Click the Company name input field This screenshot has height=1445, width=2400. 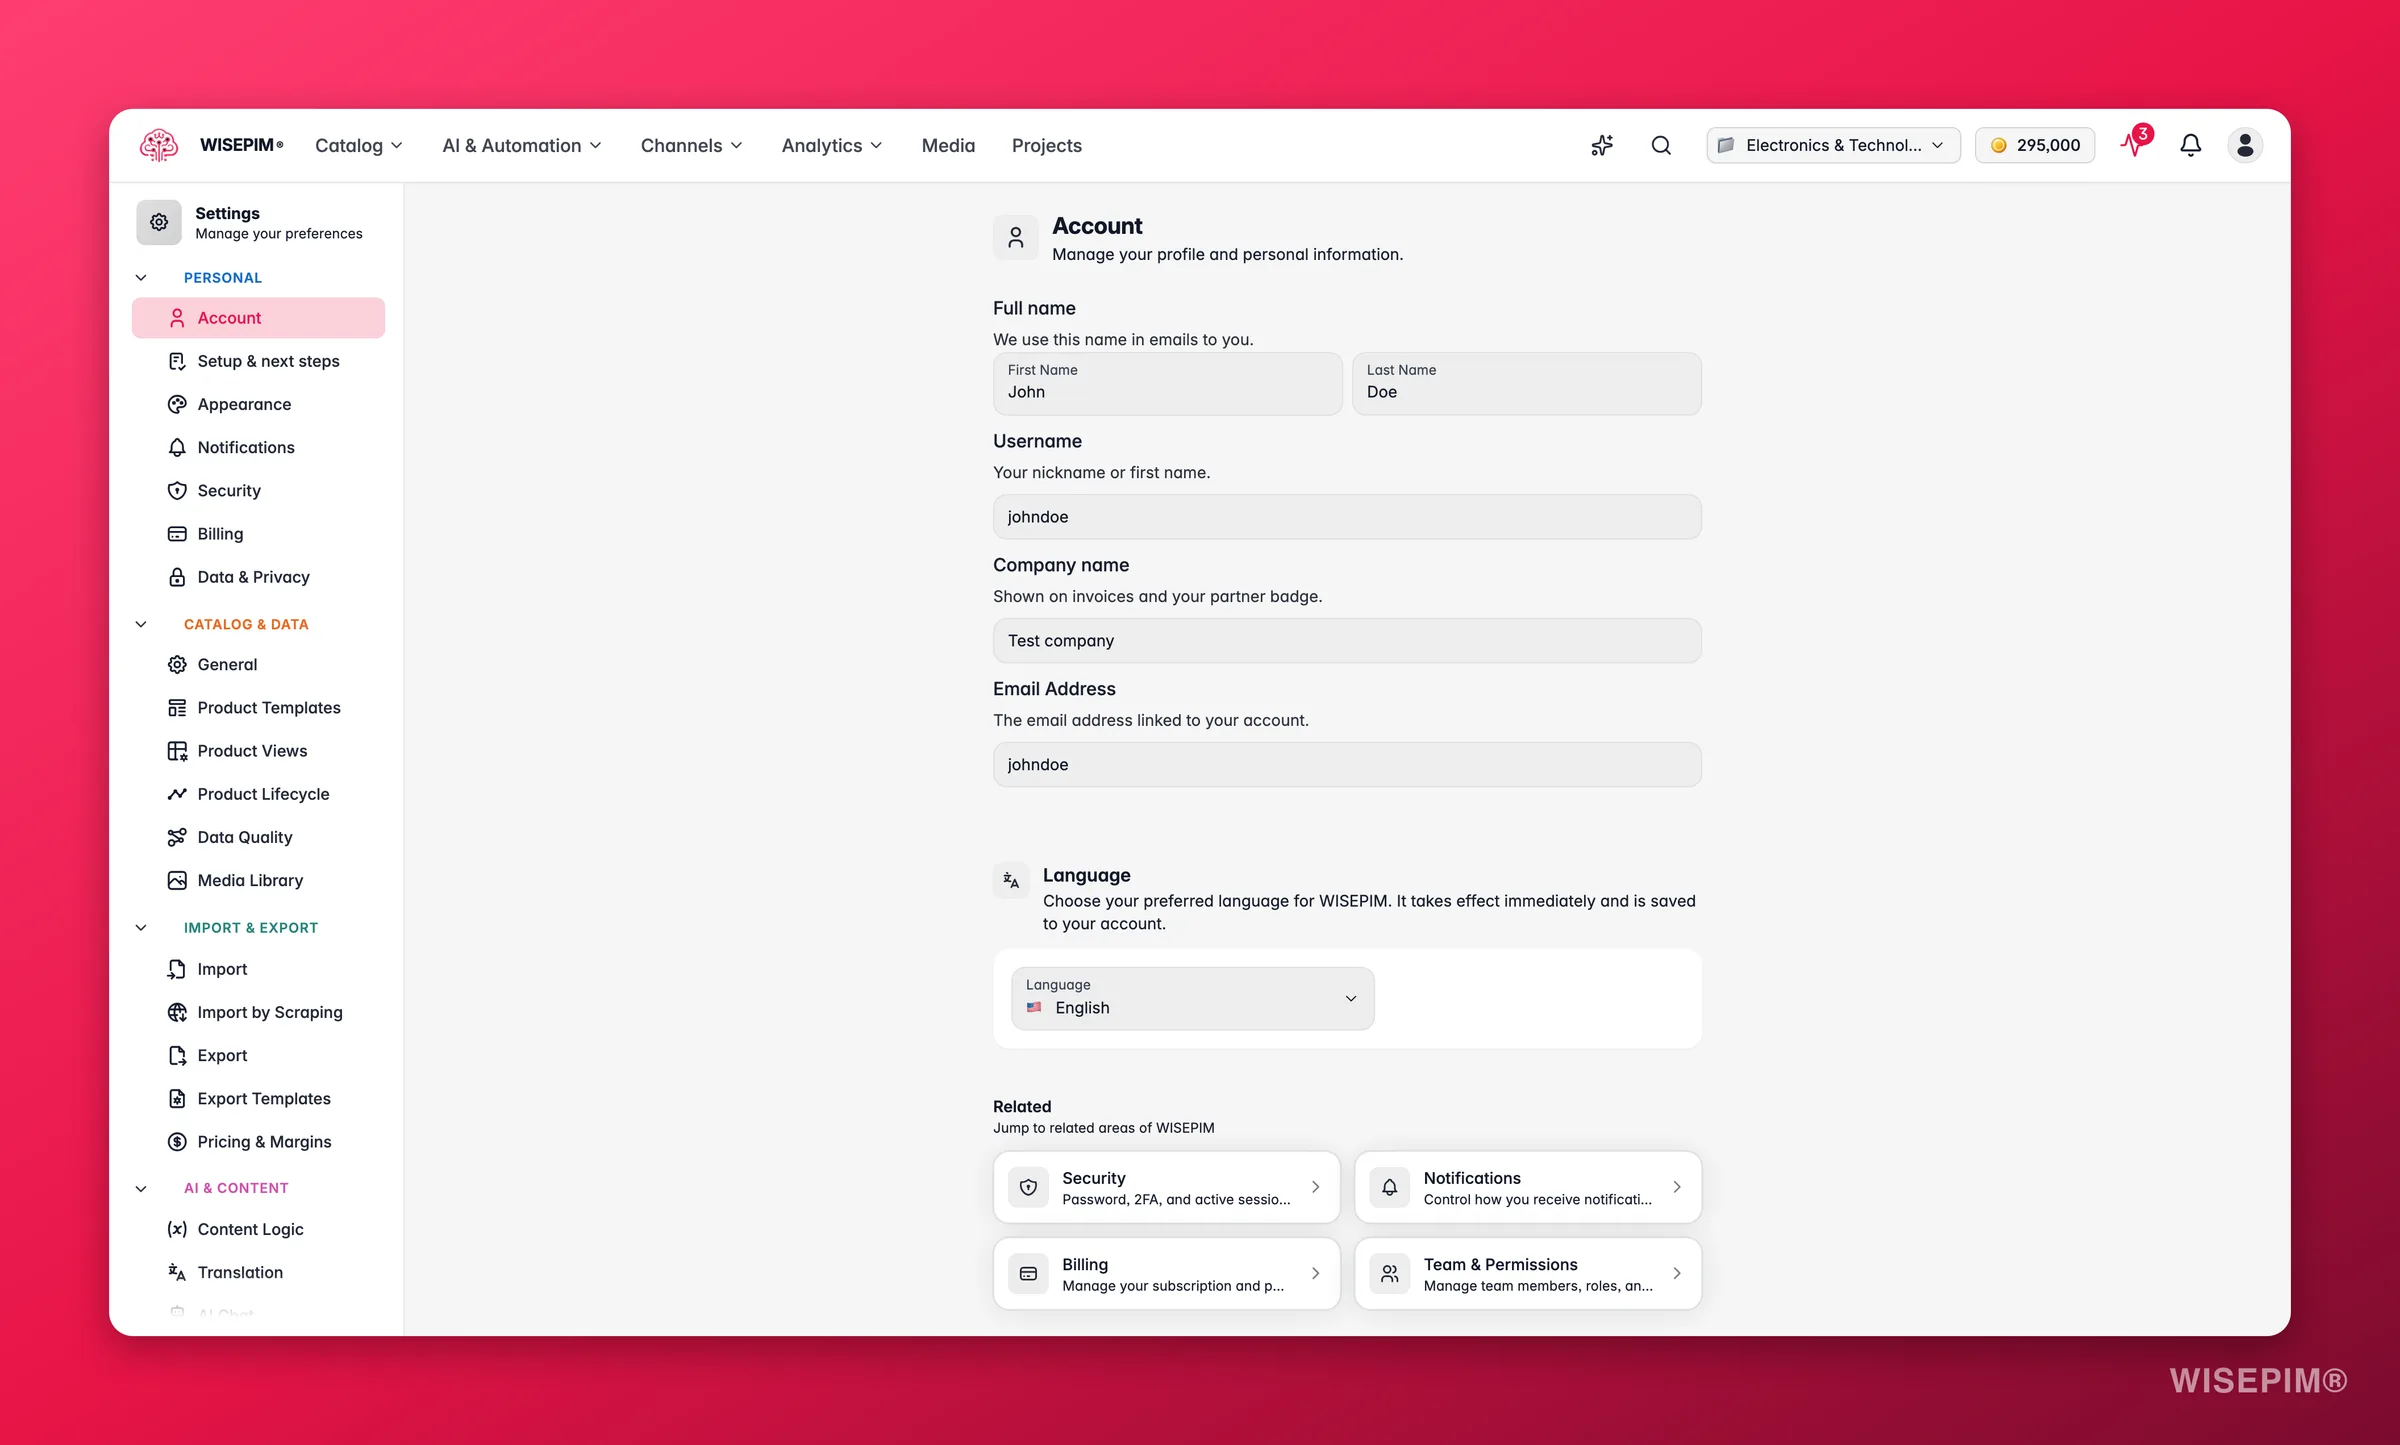coord(1347,640)
